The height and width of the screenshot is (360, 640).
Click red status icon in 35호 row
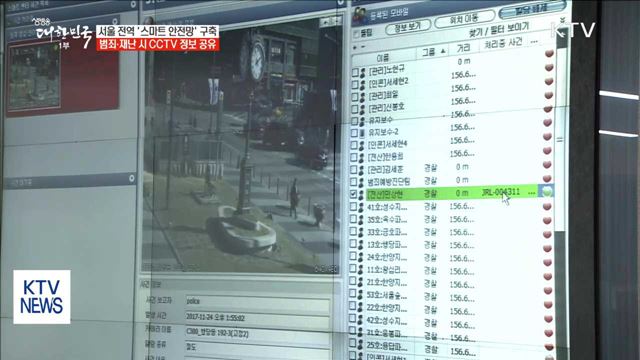coord(548,220)
